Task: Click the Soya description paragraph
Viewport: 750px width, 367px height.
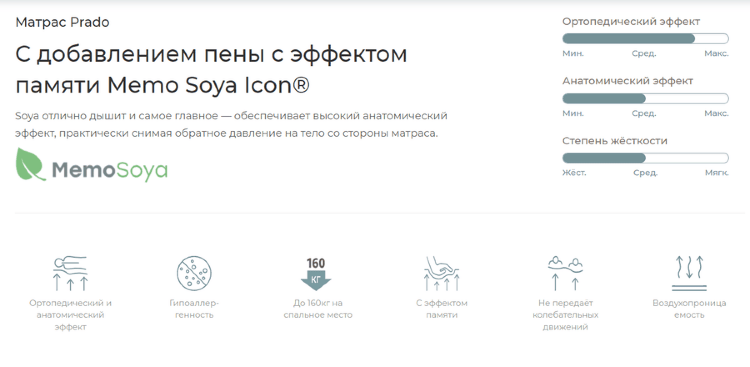Action: [231, 125]
